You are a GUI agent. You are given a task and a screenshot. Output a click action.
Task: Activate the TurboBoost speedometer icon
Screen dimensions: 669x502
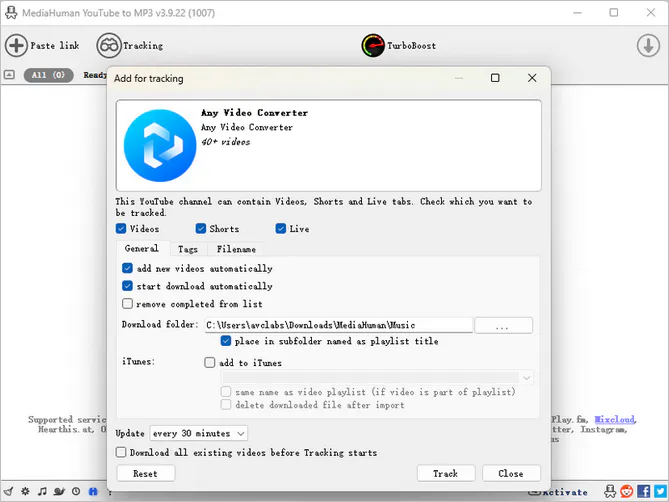point(373,46)
